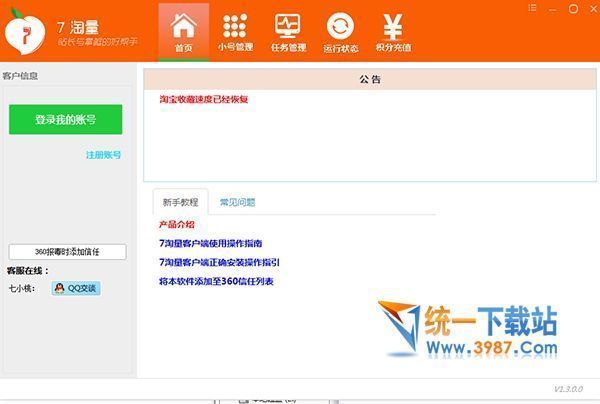Maximize the 7淘量 window
600x404 pixels.
coord(573,9)
